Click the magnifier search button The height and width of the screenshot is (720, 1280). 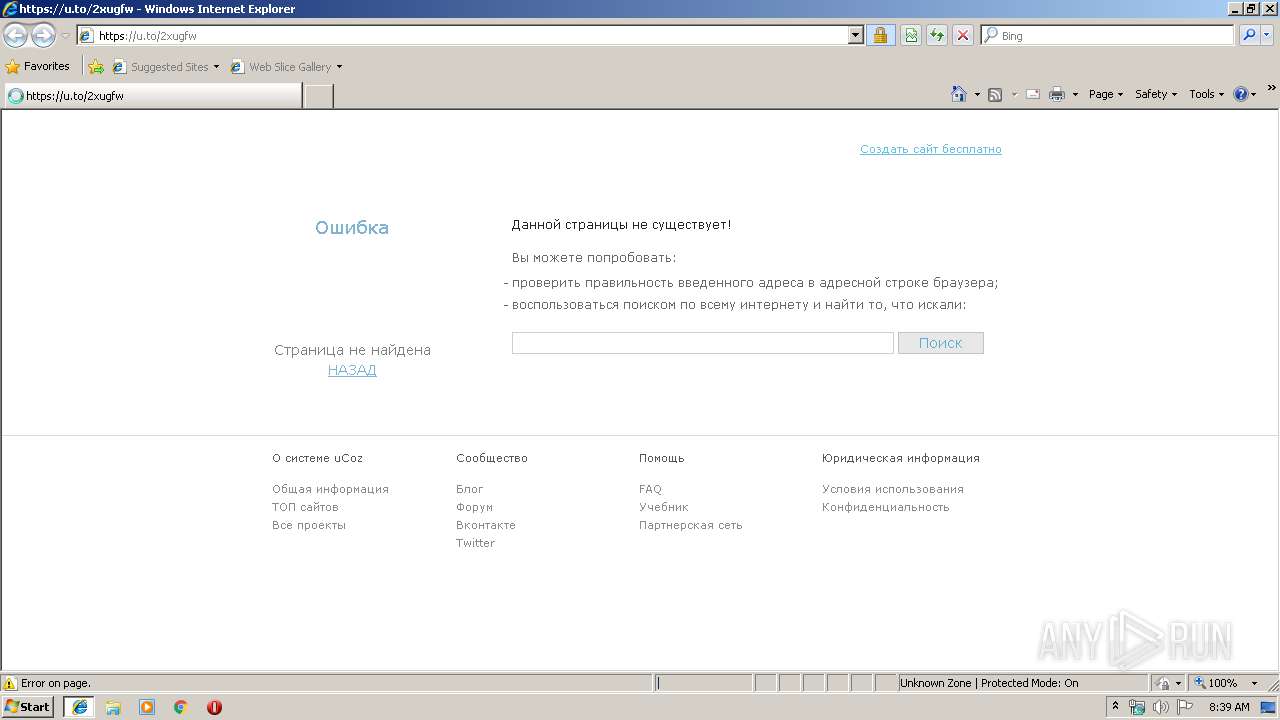pyautogui.click(x=1249, y=35)
